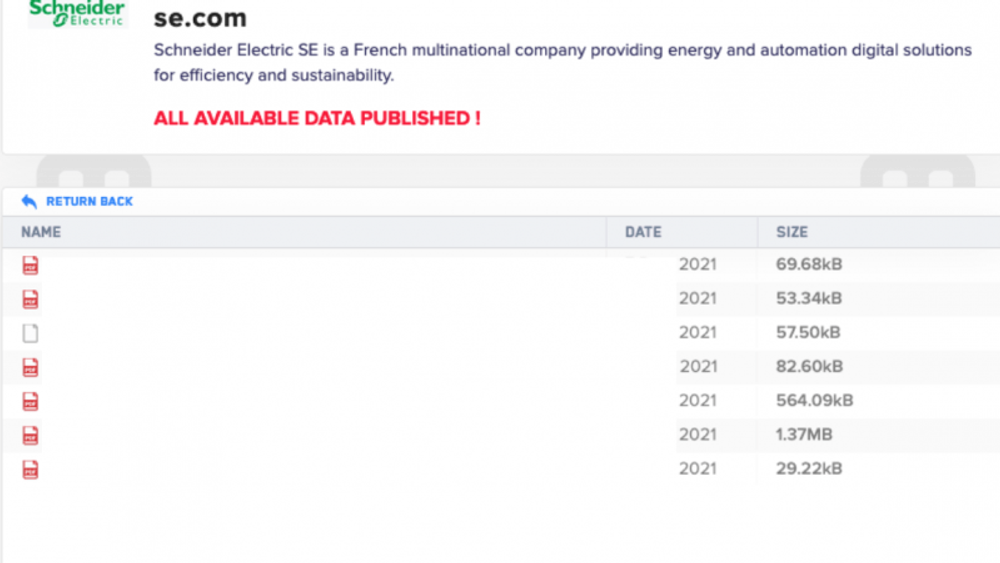Select the 1.37MB size cell
Image resolution: width=1000 pixels, height=563 pixels.
(804, 434)
